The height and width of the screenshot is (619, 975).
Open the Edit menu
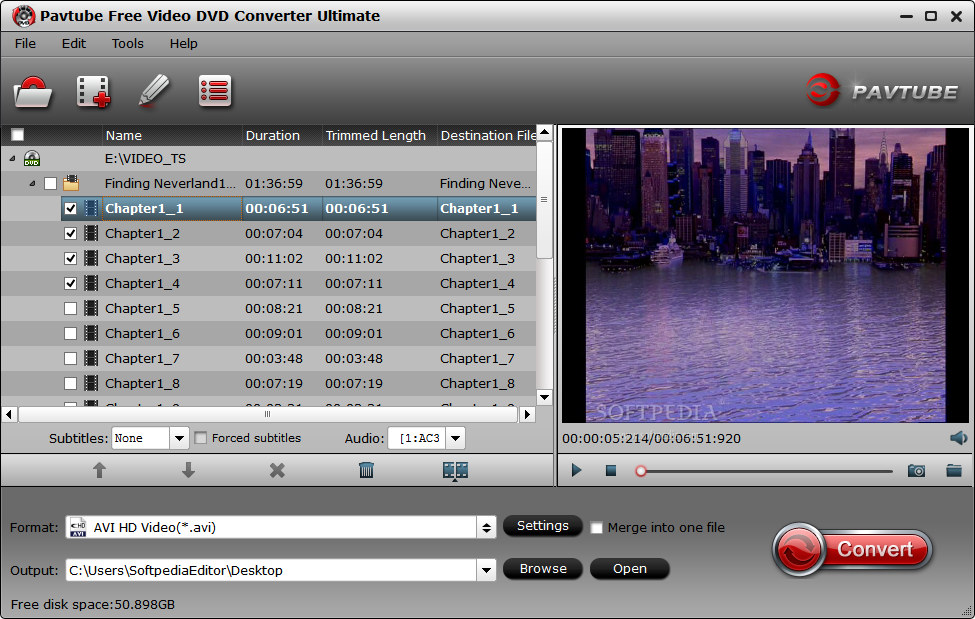(73, 44)
